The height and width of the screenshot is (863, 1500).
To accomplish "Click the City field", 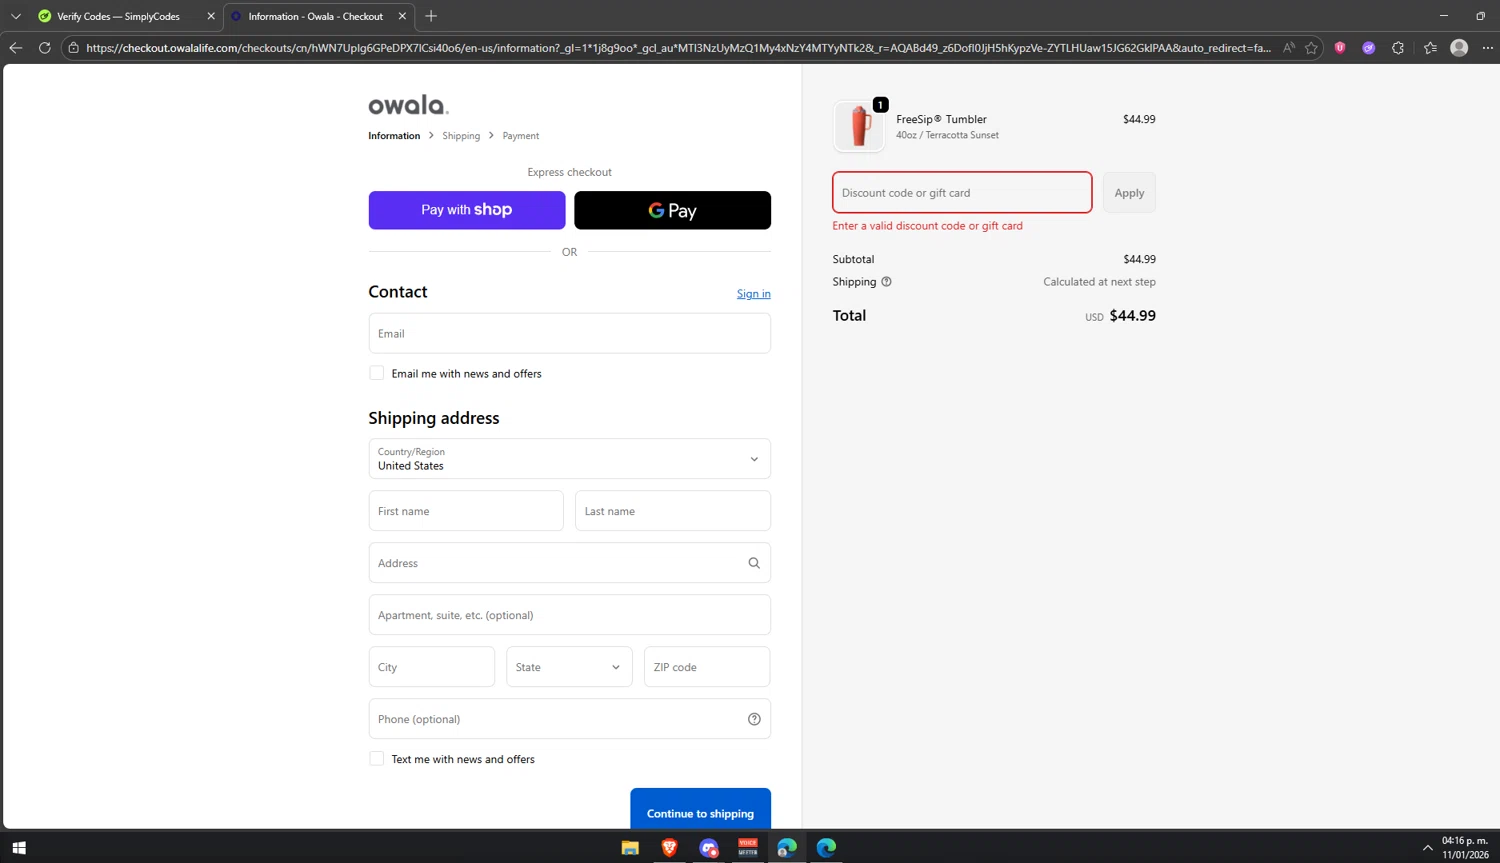I will coord(431,667).
